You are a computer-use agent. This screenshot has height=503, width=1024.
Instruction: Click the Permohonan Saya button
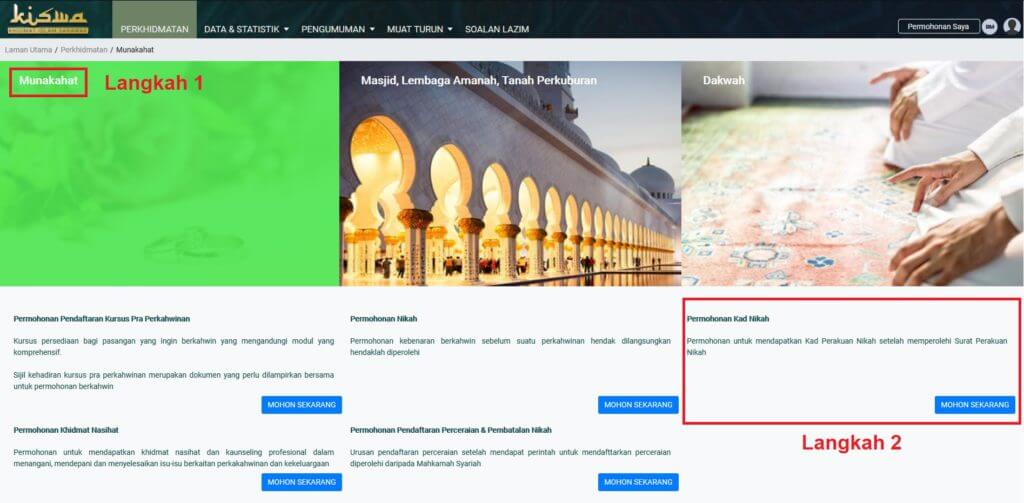coord(938,27)
